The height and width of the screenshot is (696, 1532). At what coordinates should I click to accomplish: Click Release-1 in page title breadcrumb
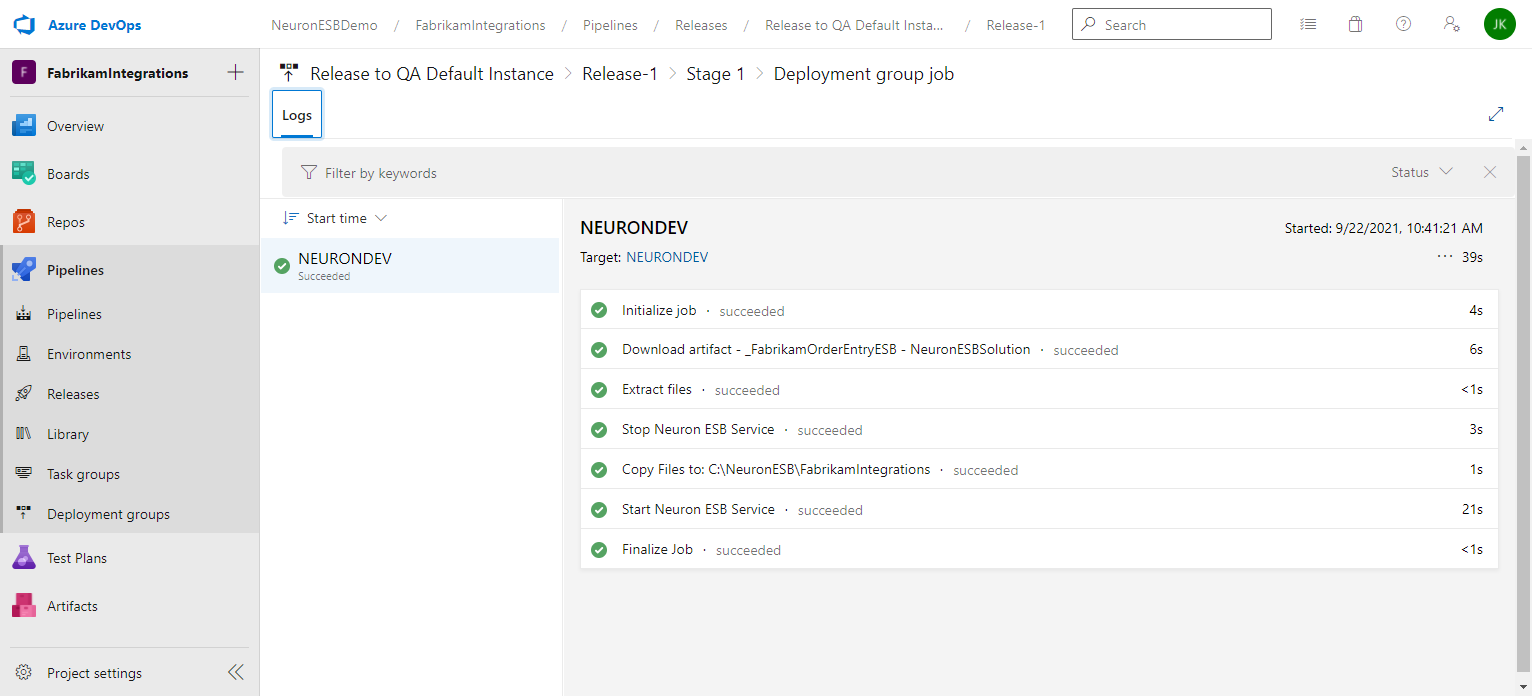pyautogui.click(x=620, y=74)
